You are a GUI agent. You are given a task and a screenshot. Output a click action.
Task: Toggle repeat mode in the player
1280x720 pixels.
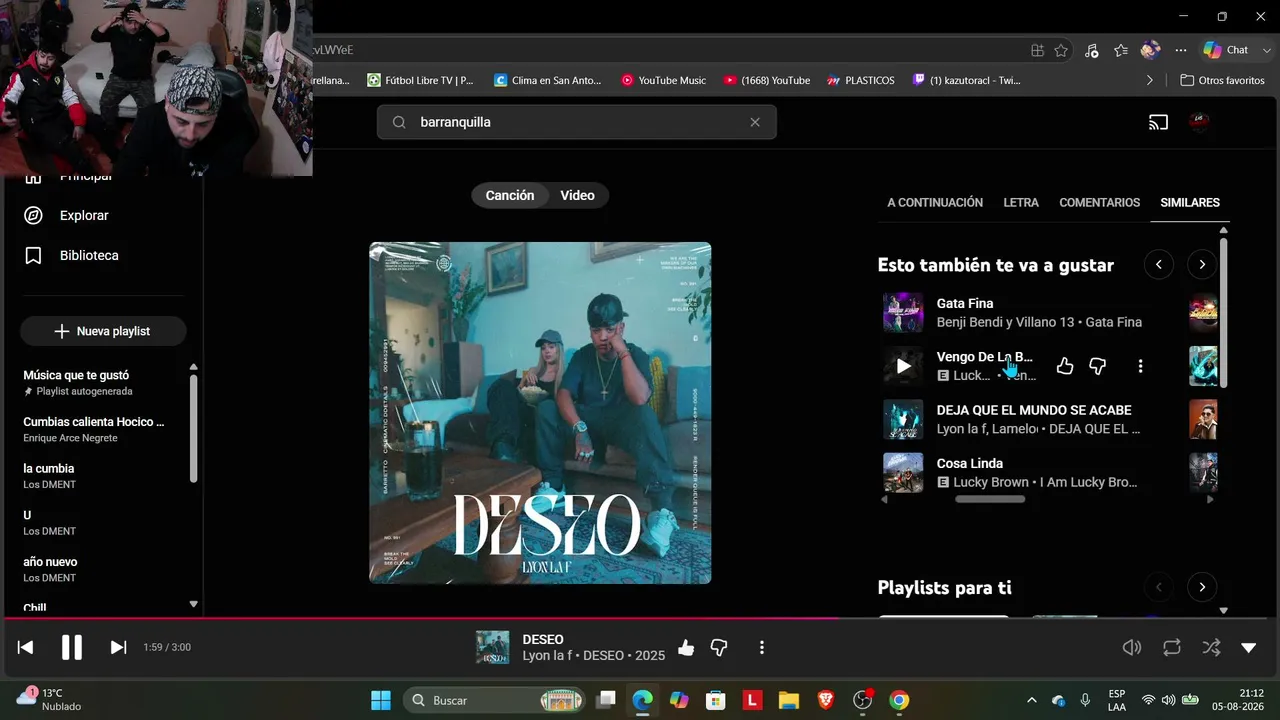pos(1172,647)
